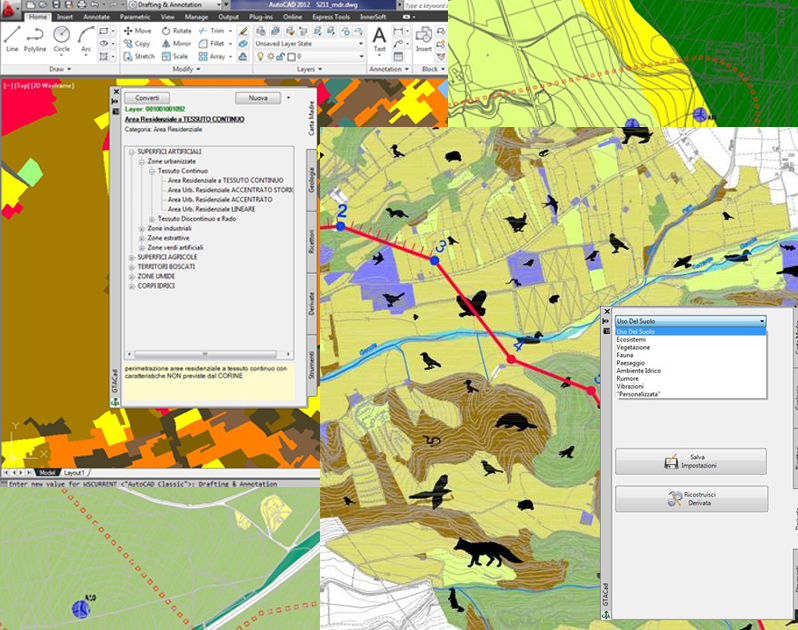Viewport: 798px width, 630px height.
Task: Click the Ricostruisci Derivata button
Action: [691, 499]
